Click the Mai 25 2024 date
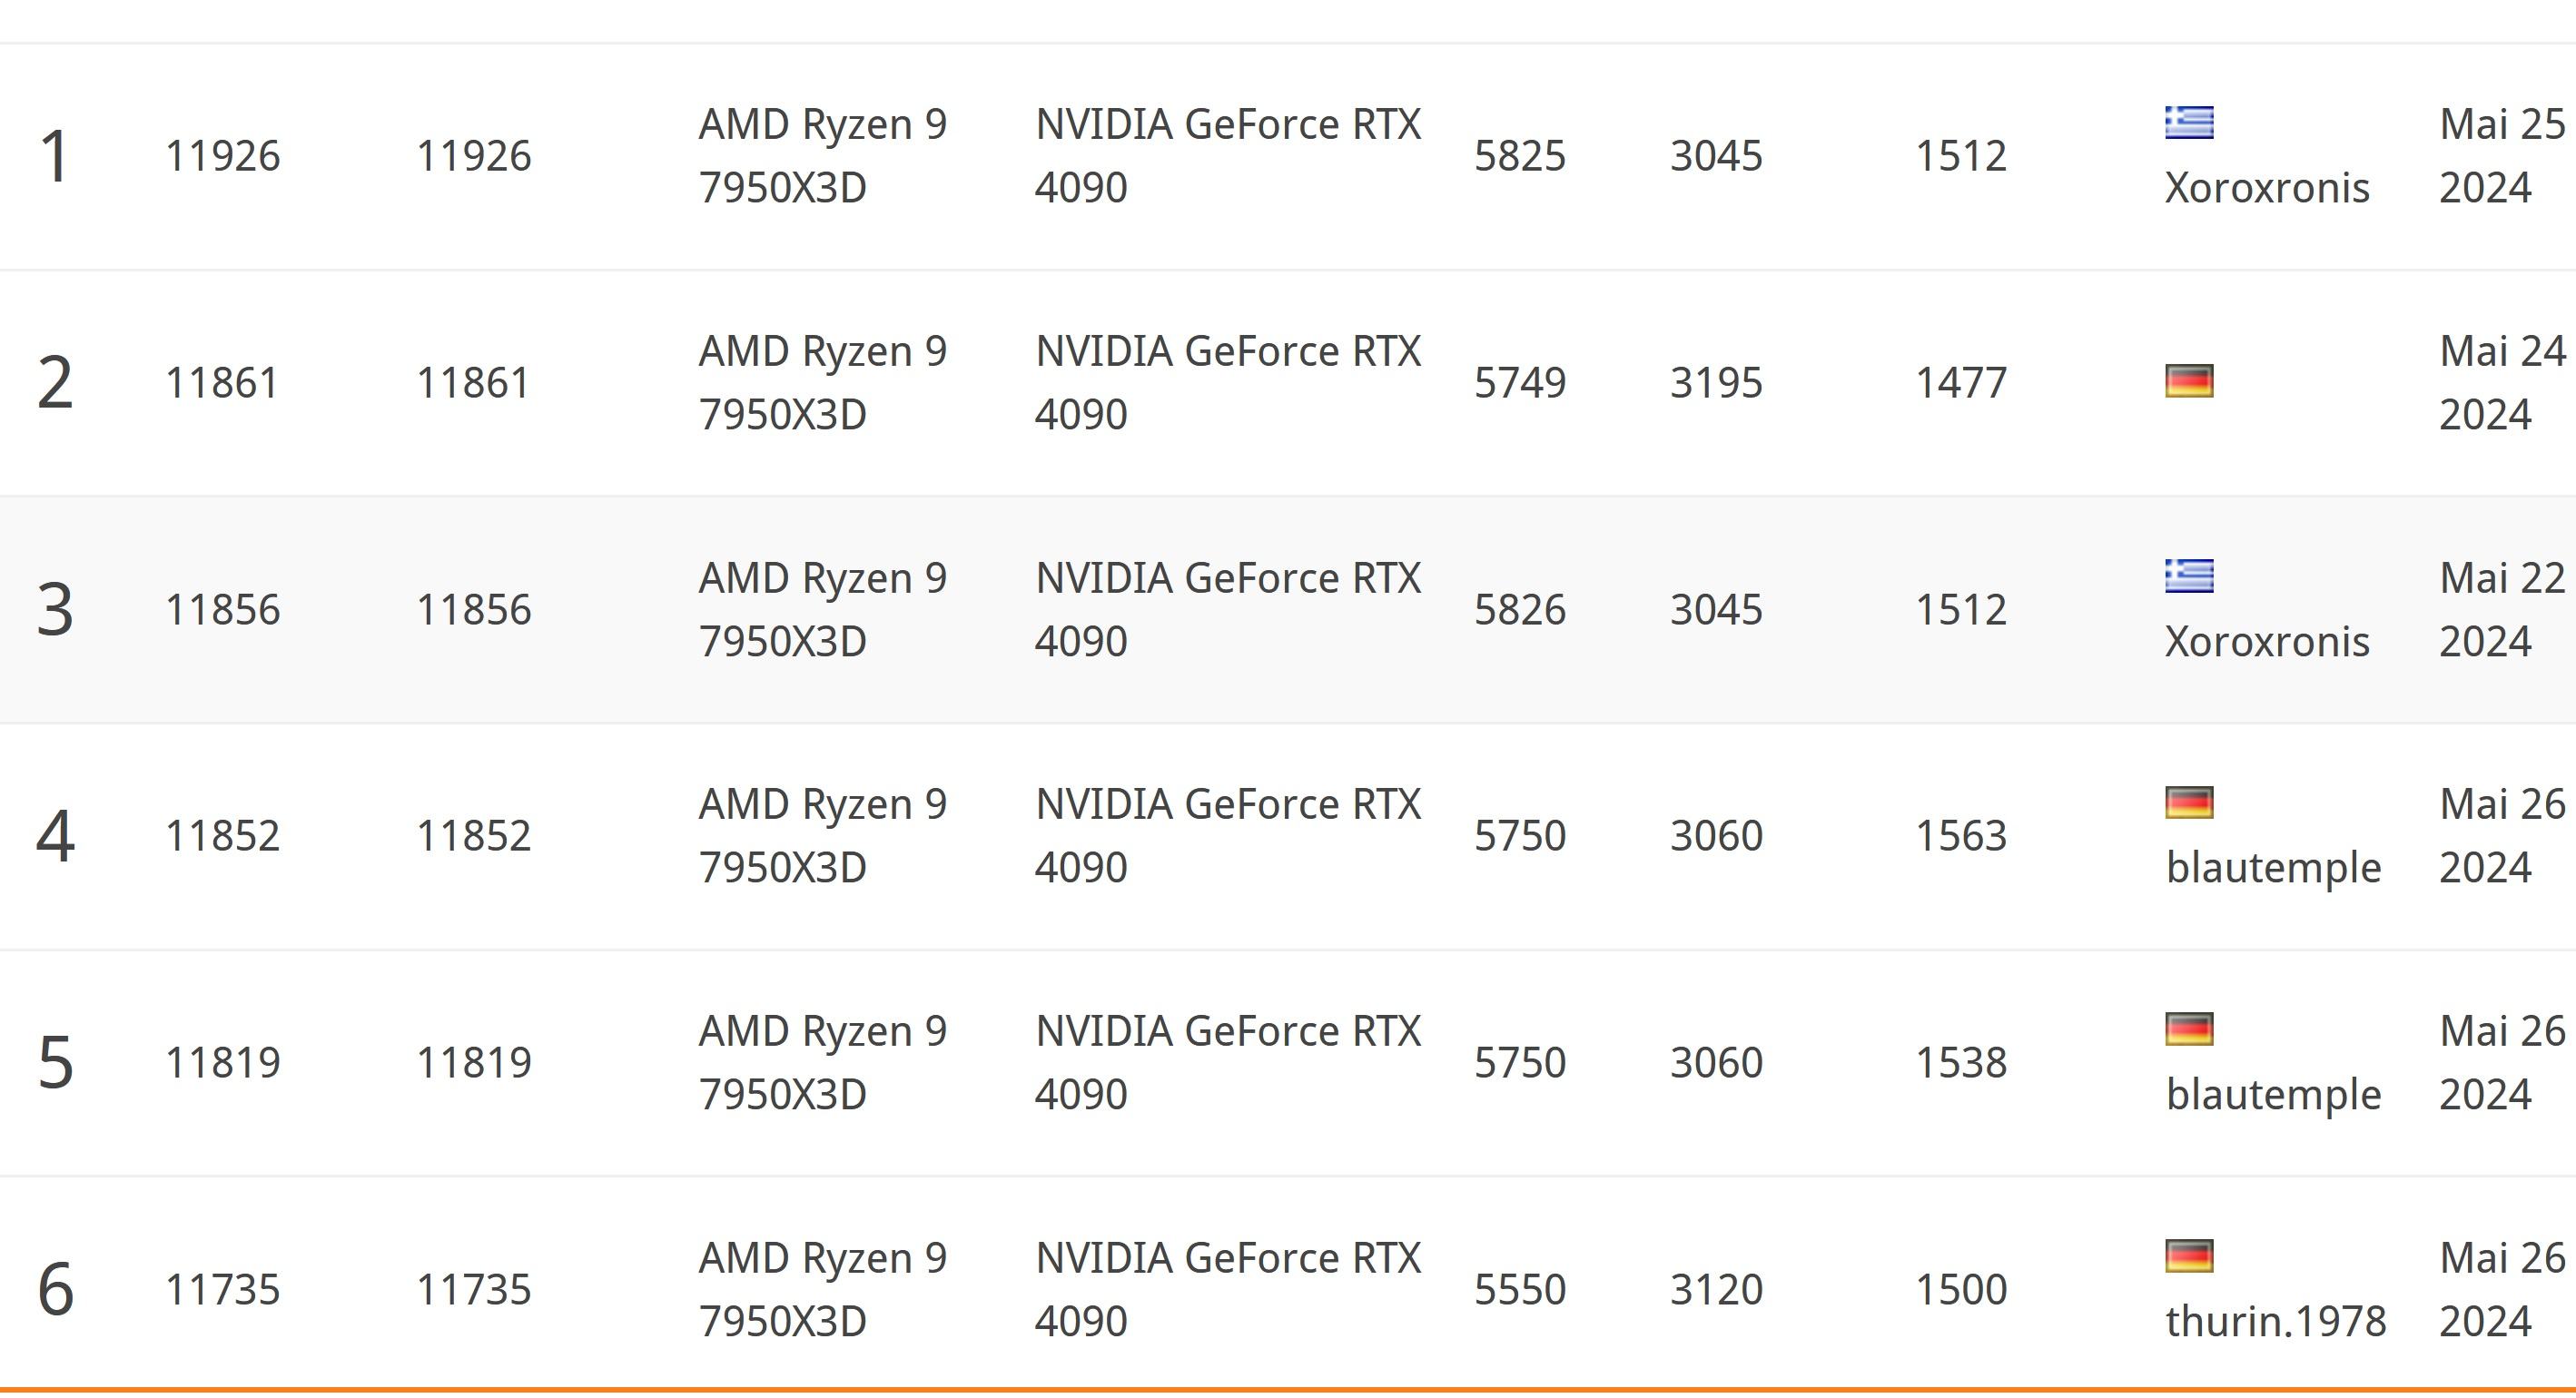 (x=2501, y=156)
